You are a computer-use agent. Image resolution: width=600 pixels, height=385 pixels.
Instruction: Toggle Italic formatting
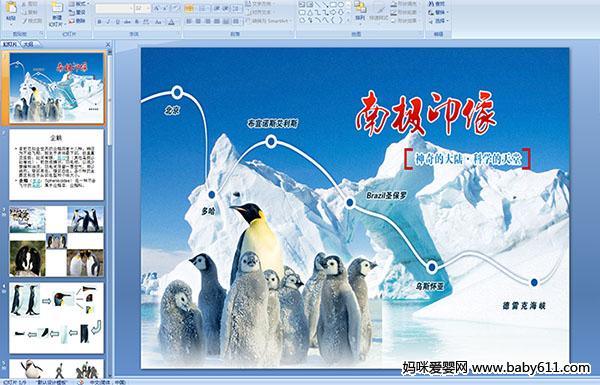(x=108, y=22)
